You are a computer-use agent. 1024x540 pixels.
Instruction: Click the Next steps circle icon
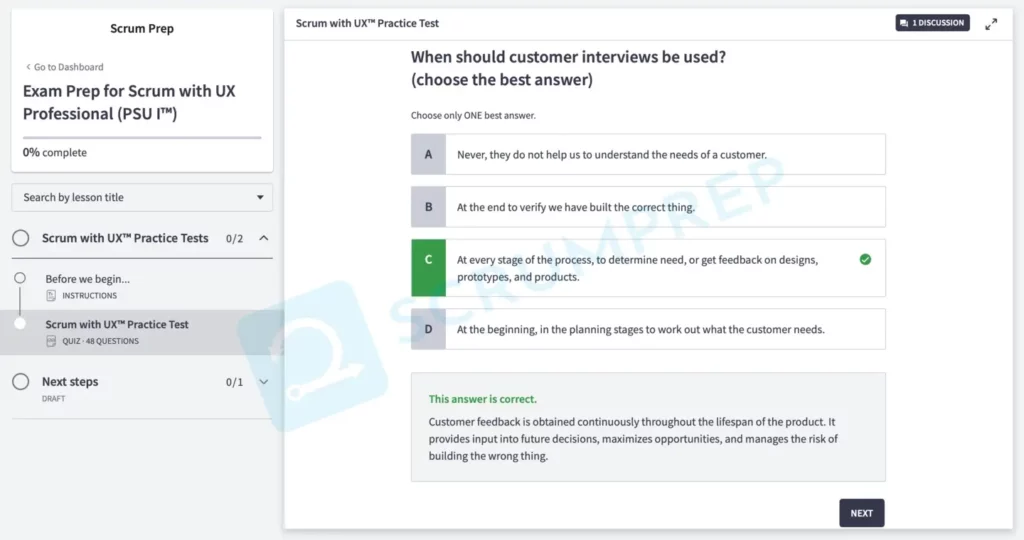(x=20, y=382)
